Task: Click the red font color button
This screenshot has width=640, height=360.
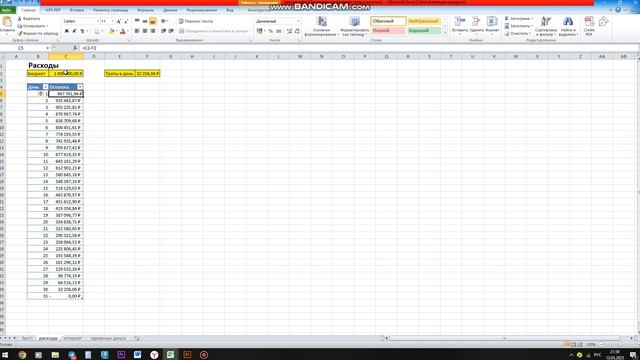Action: 122,31
